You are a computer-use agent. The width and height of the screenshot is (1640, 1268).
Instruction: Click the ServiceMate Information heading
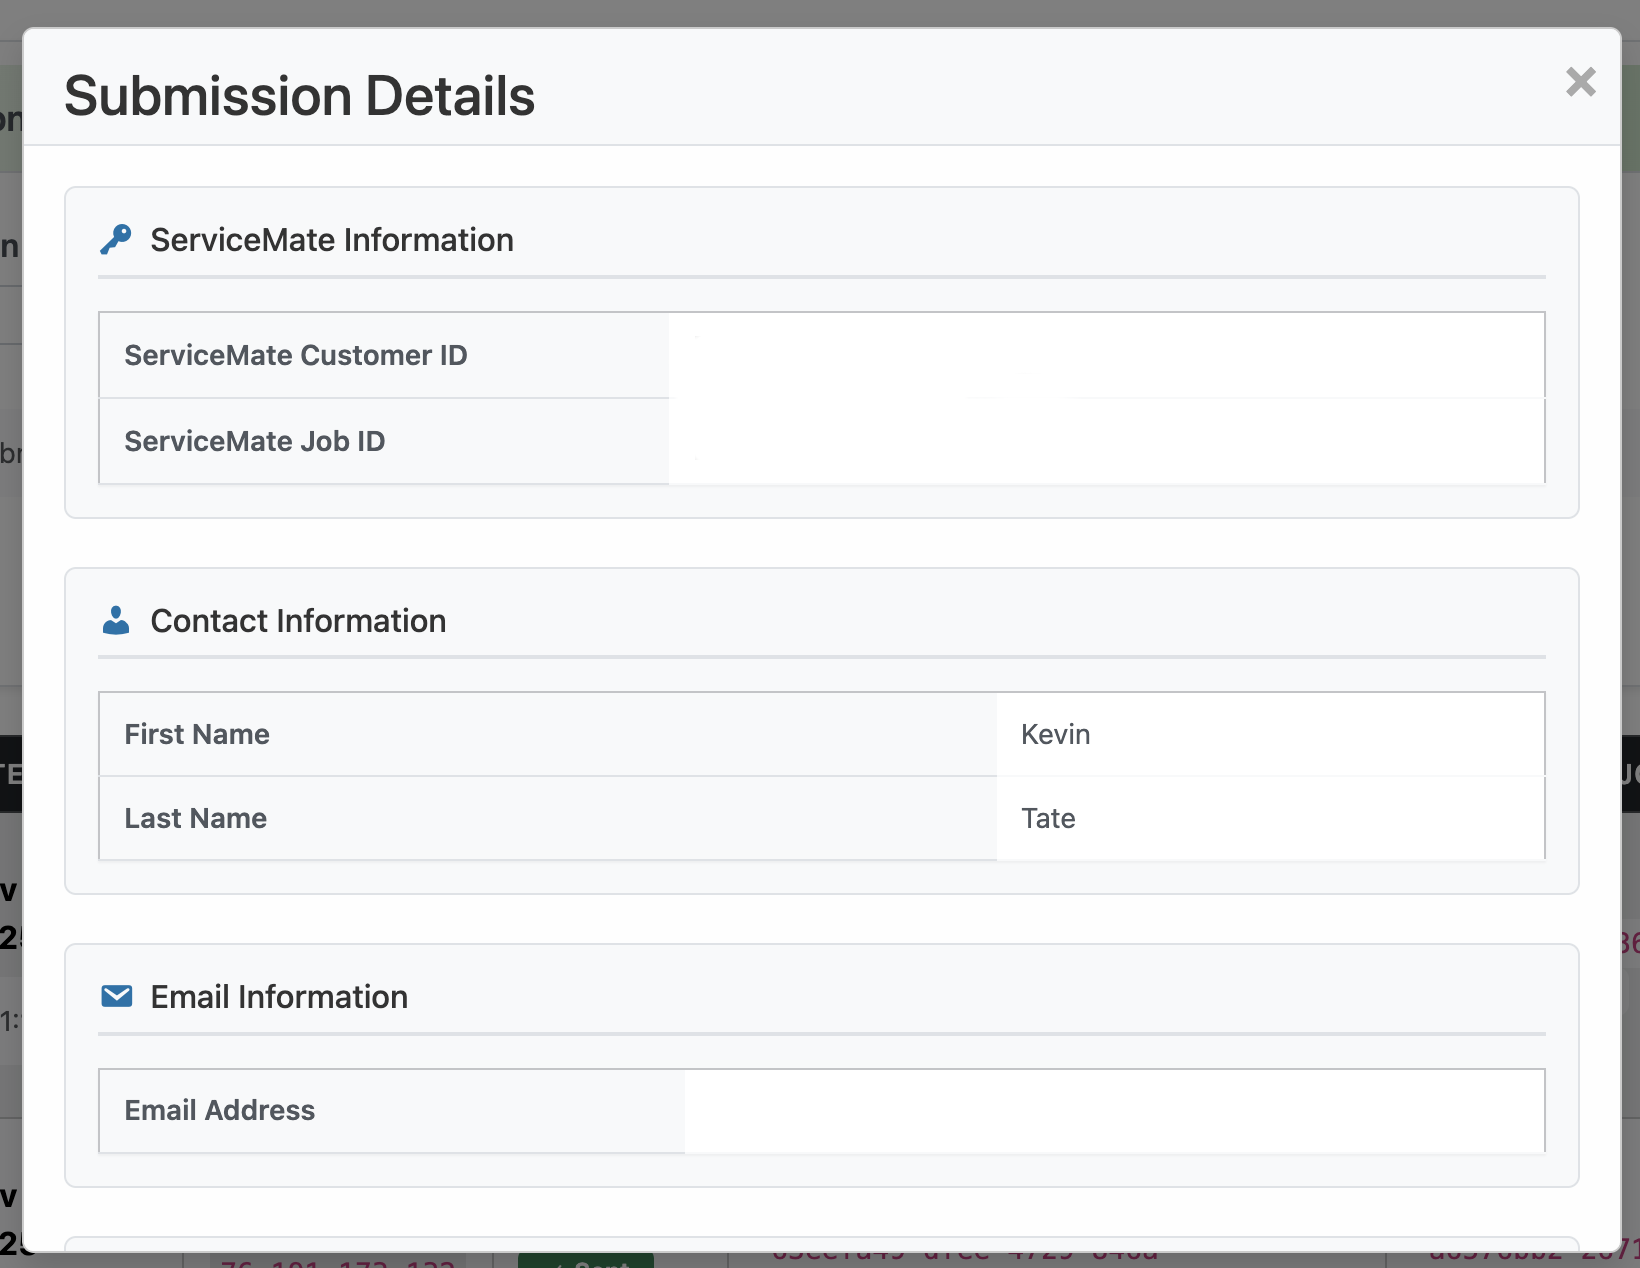coord(332,240)
